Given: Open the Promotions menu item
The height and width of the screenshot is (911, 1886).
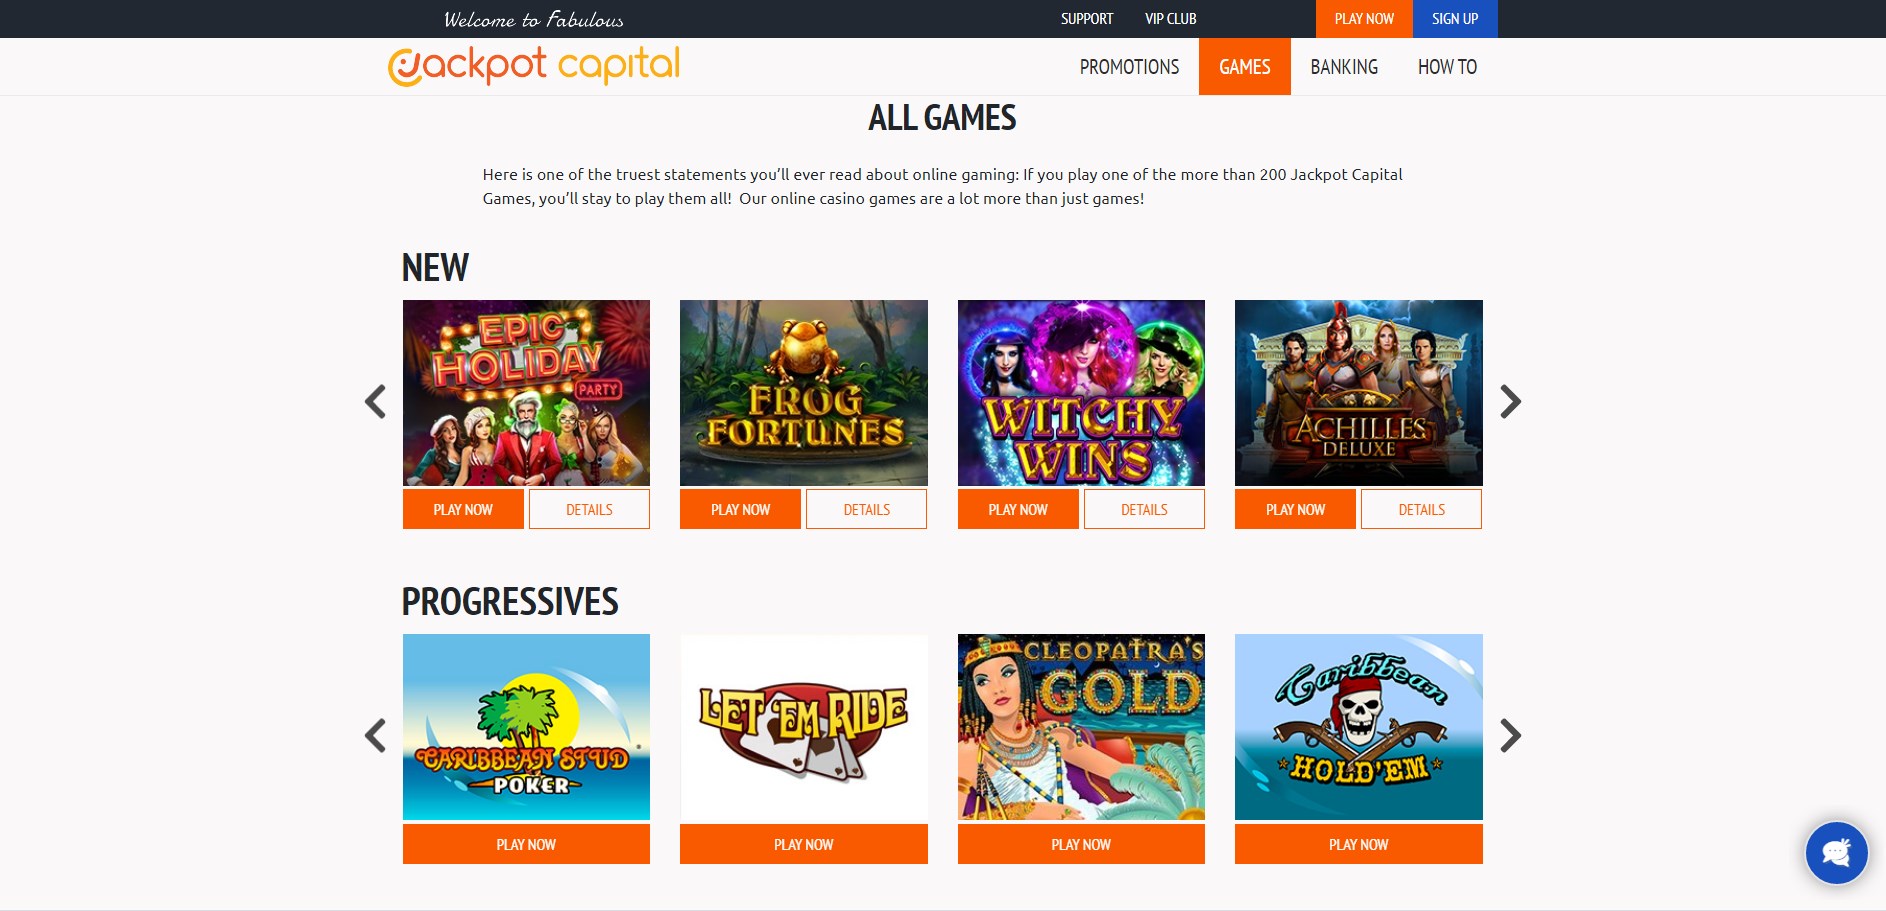Looking at the screenshot, I should point(1129,67).
